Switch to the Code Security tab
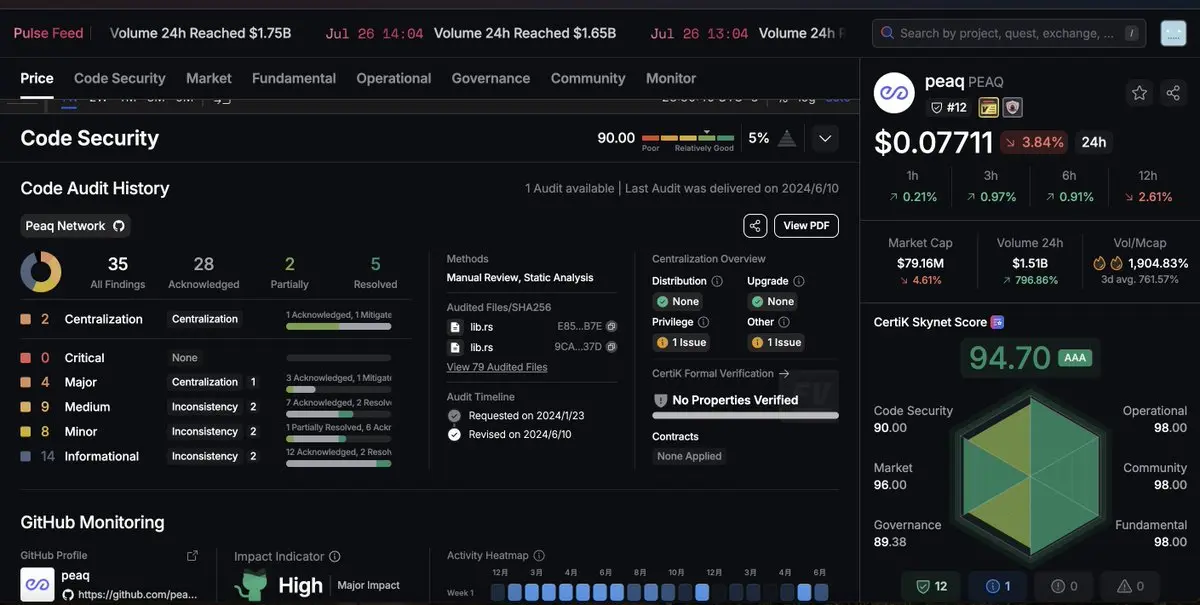This screenshot has height=605, width=1200. pyautogui.click(x=120, y=78)
